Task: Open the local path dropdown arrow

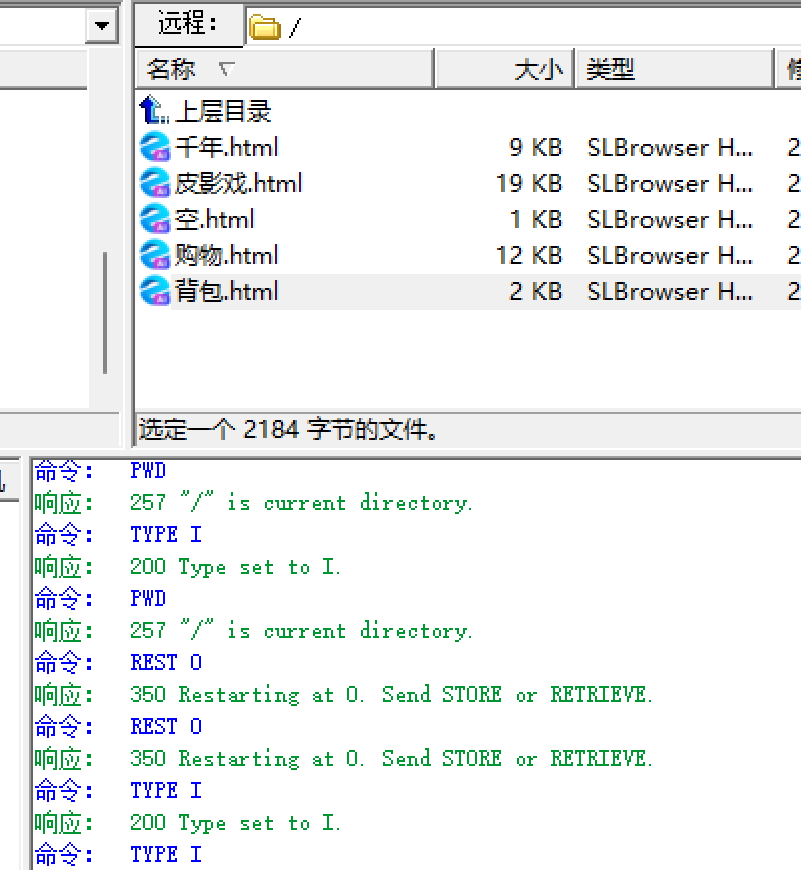Action: pyautogui.click(x=102, y=25)
